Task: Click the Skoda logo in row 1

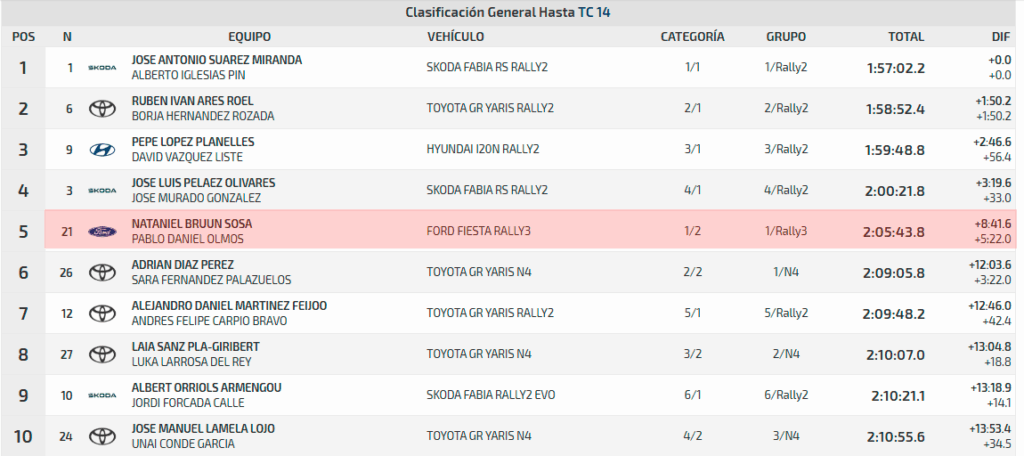Action: coord(103,67)
